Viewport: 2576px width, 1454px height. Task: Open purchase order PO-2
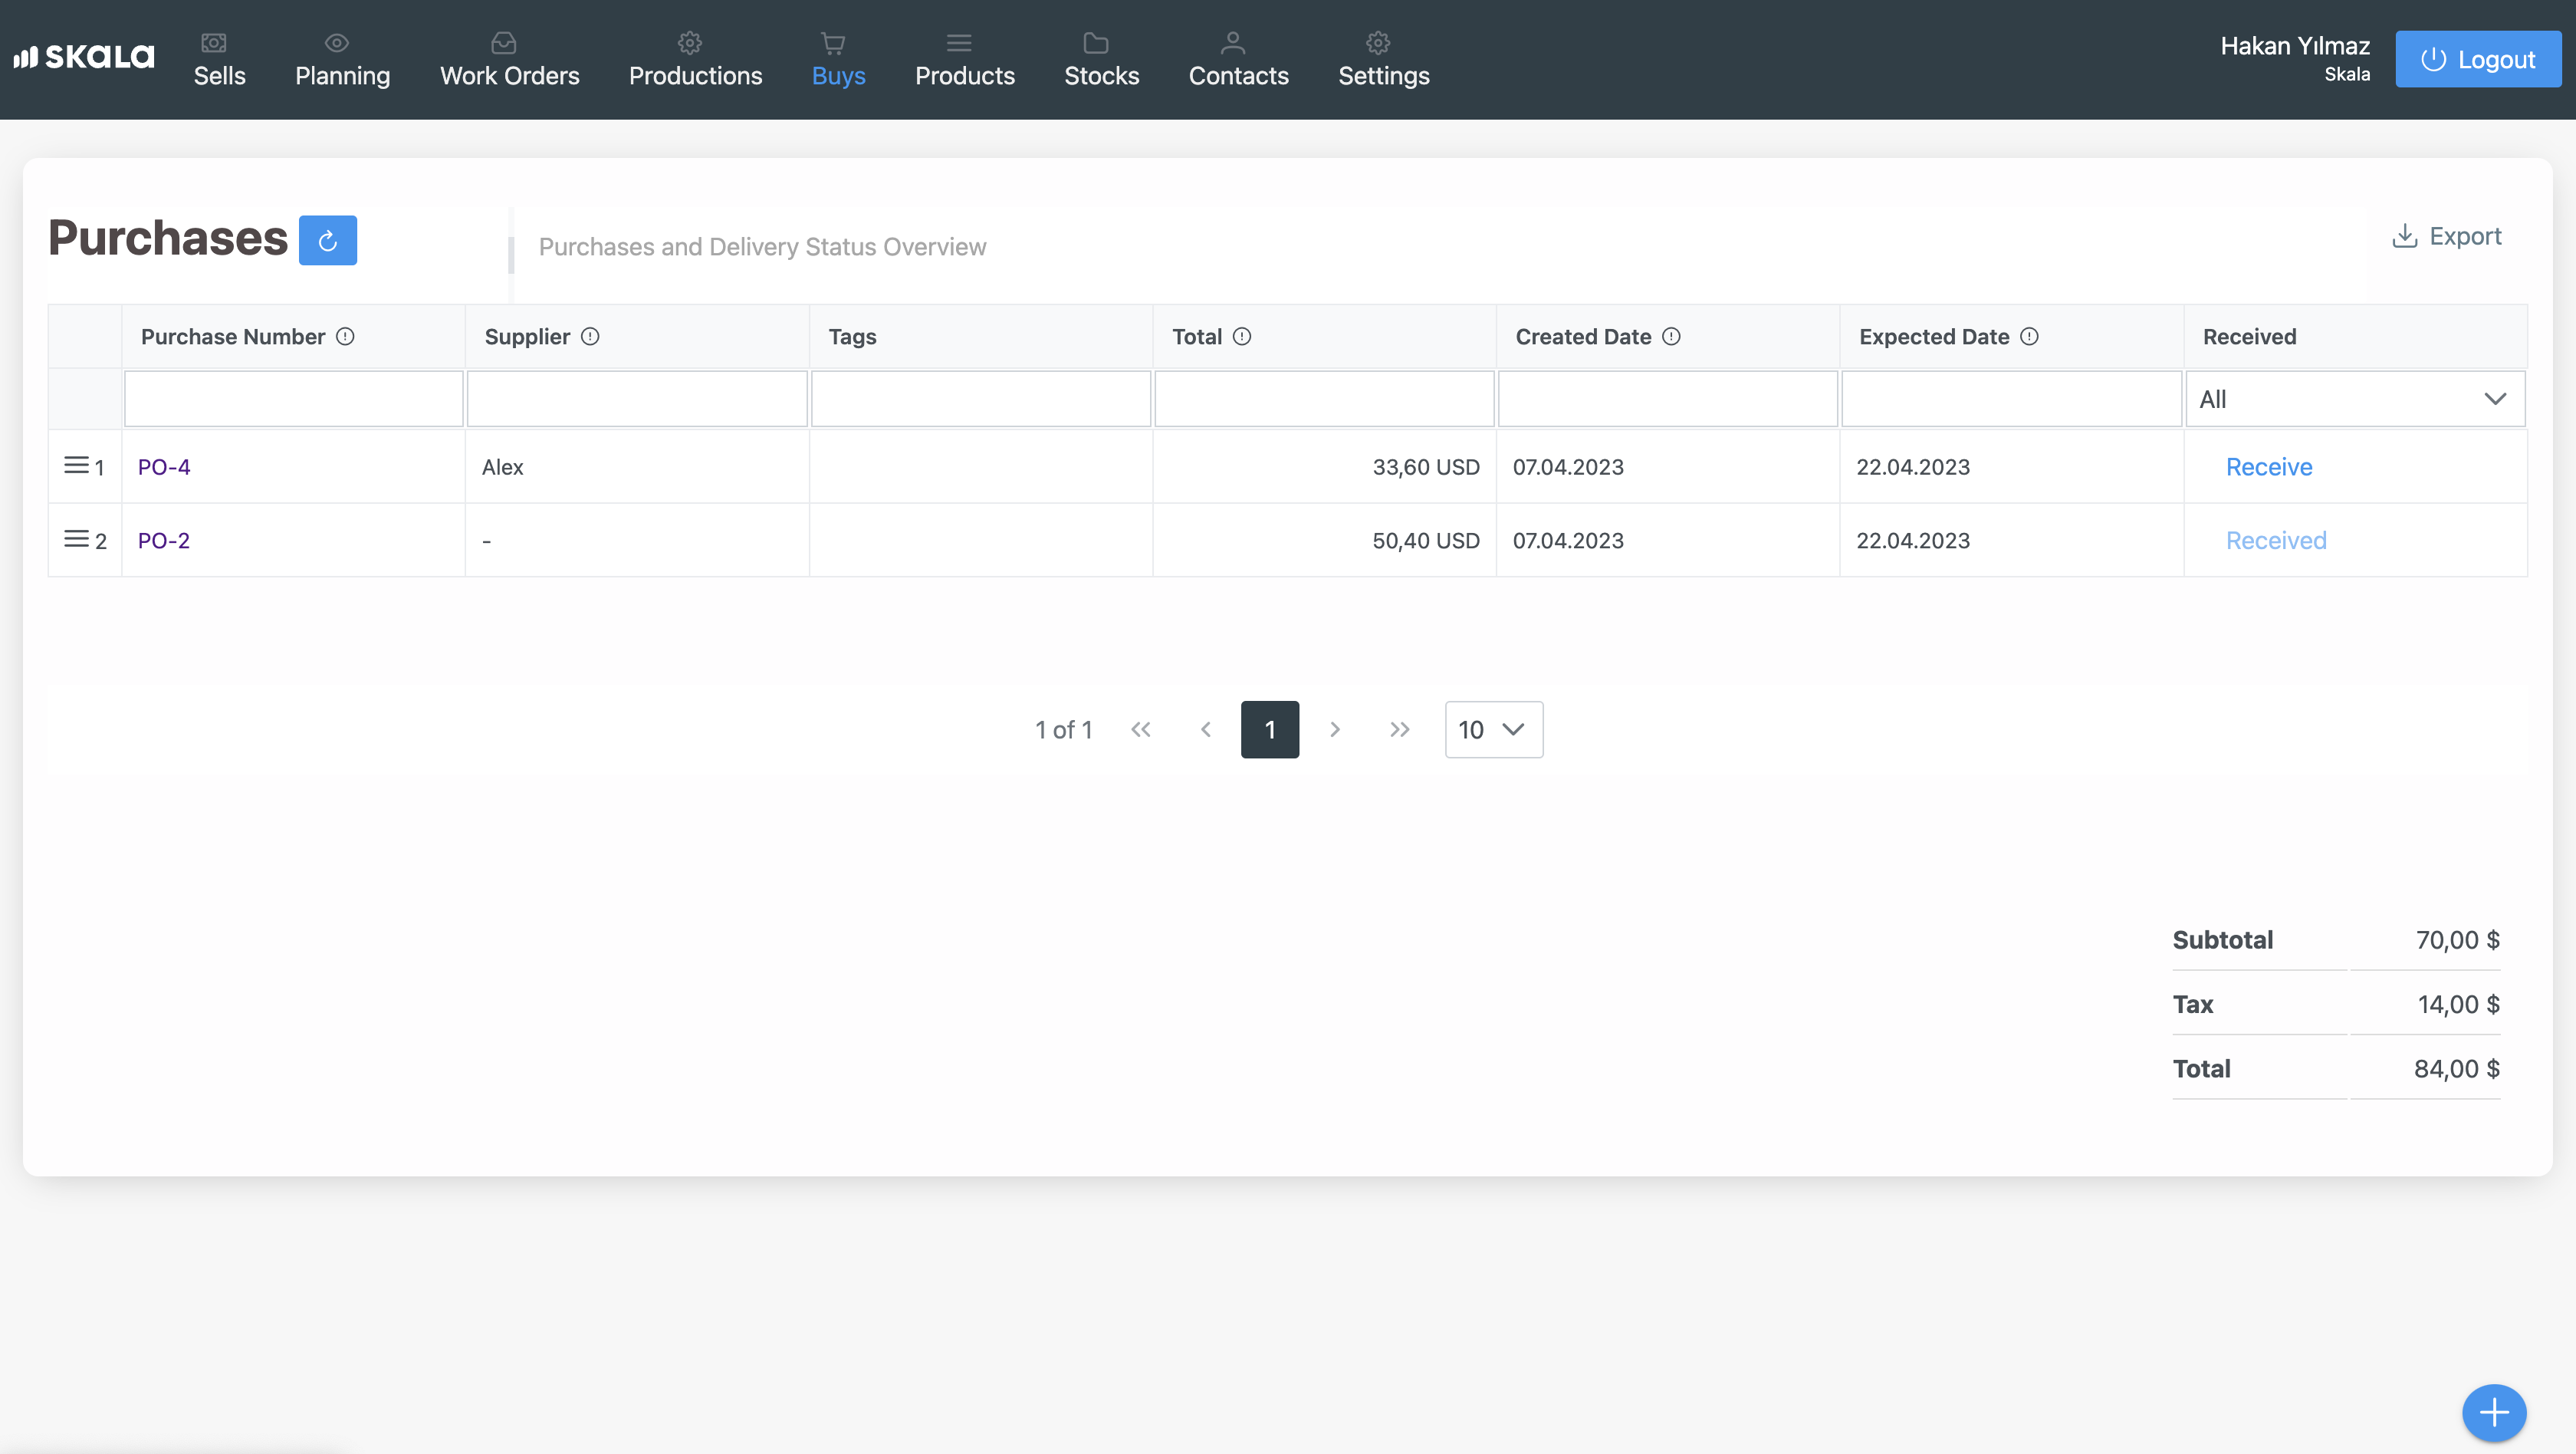click(x=163, y=540)
